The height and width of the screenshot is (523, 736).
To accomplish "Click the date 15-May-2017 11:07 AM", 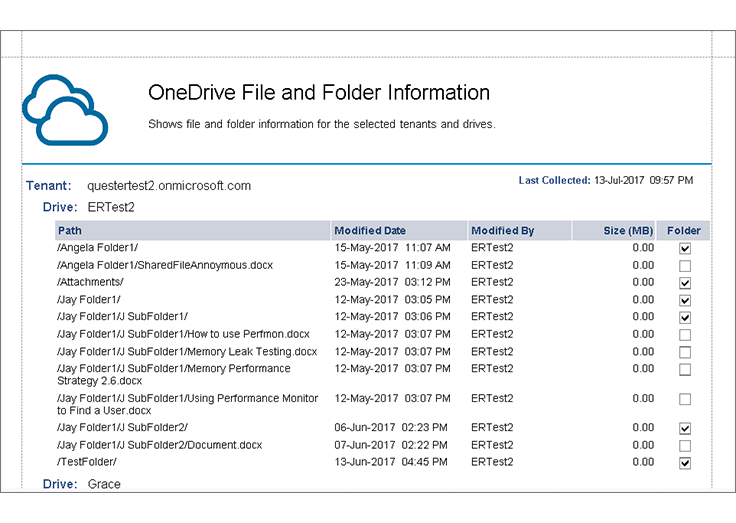I will pyautogui.click(x=392, y=247).
